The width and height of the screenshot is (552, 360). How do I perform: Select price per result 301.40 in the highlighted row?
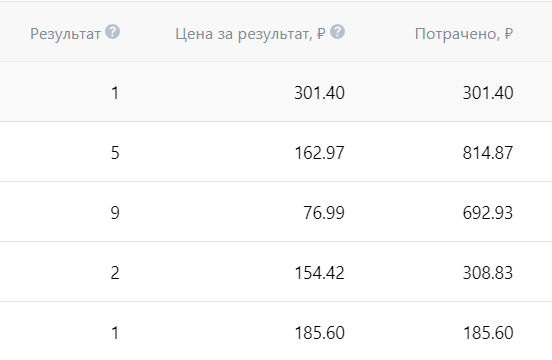click(x=319, y=93)
